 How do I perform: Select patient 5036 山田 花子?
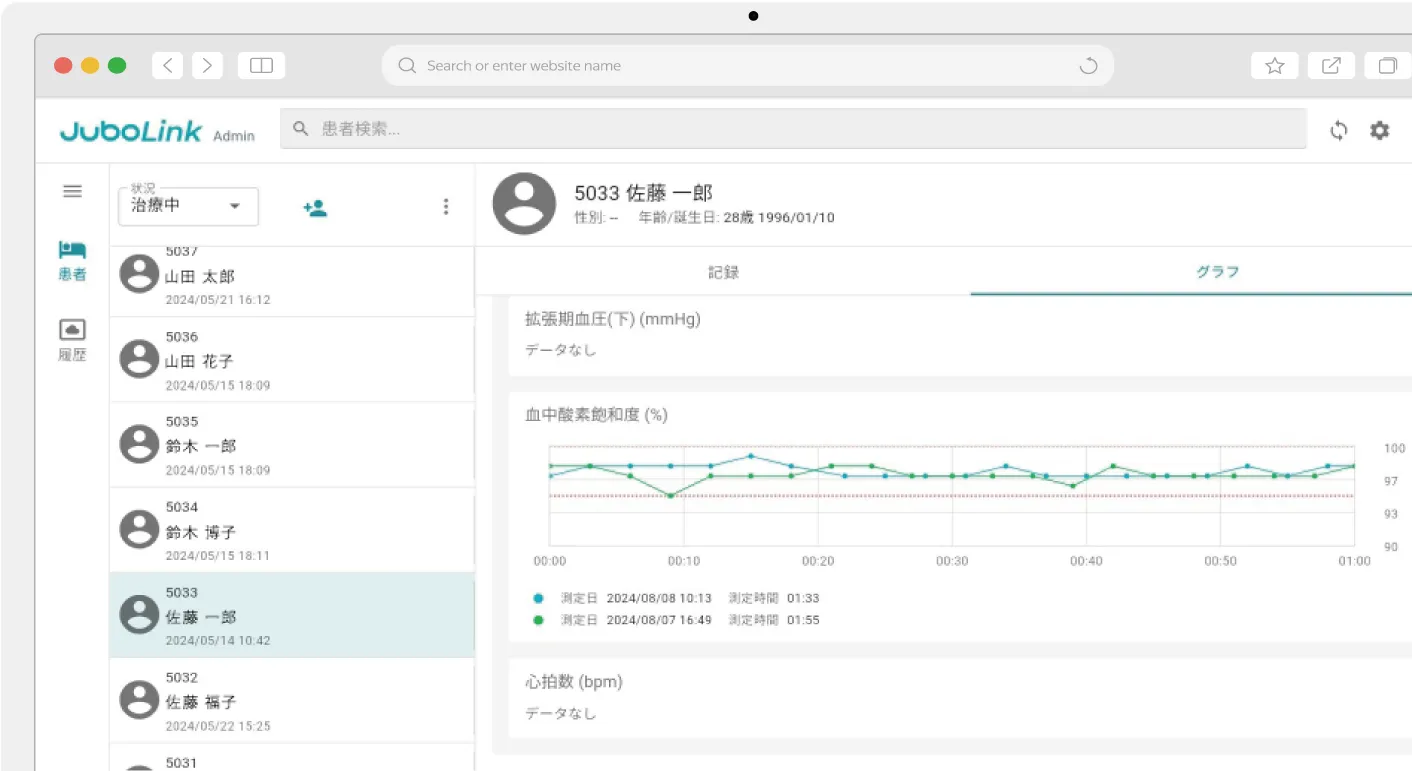pos(291,360)
